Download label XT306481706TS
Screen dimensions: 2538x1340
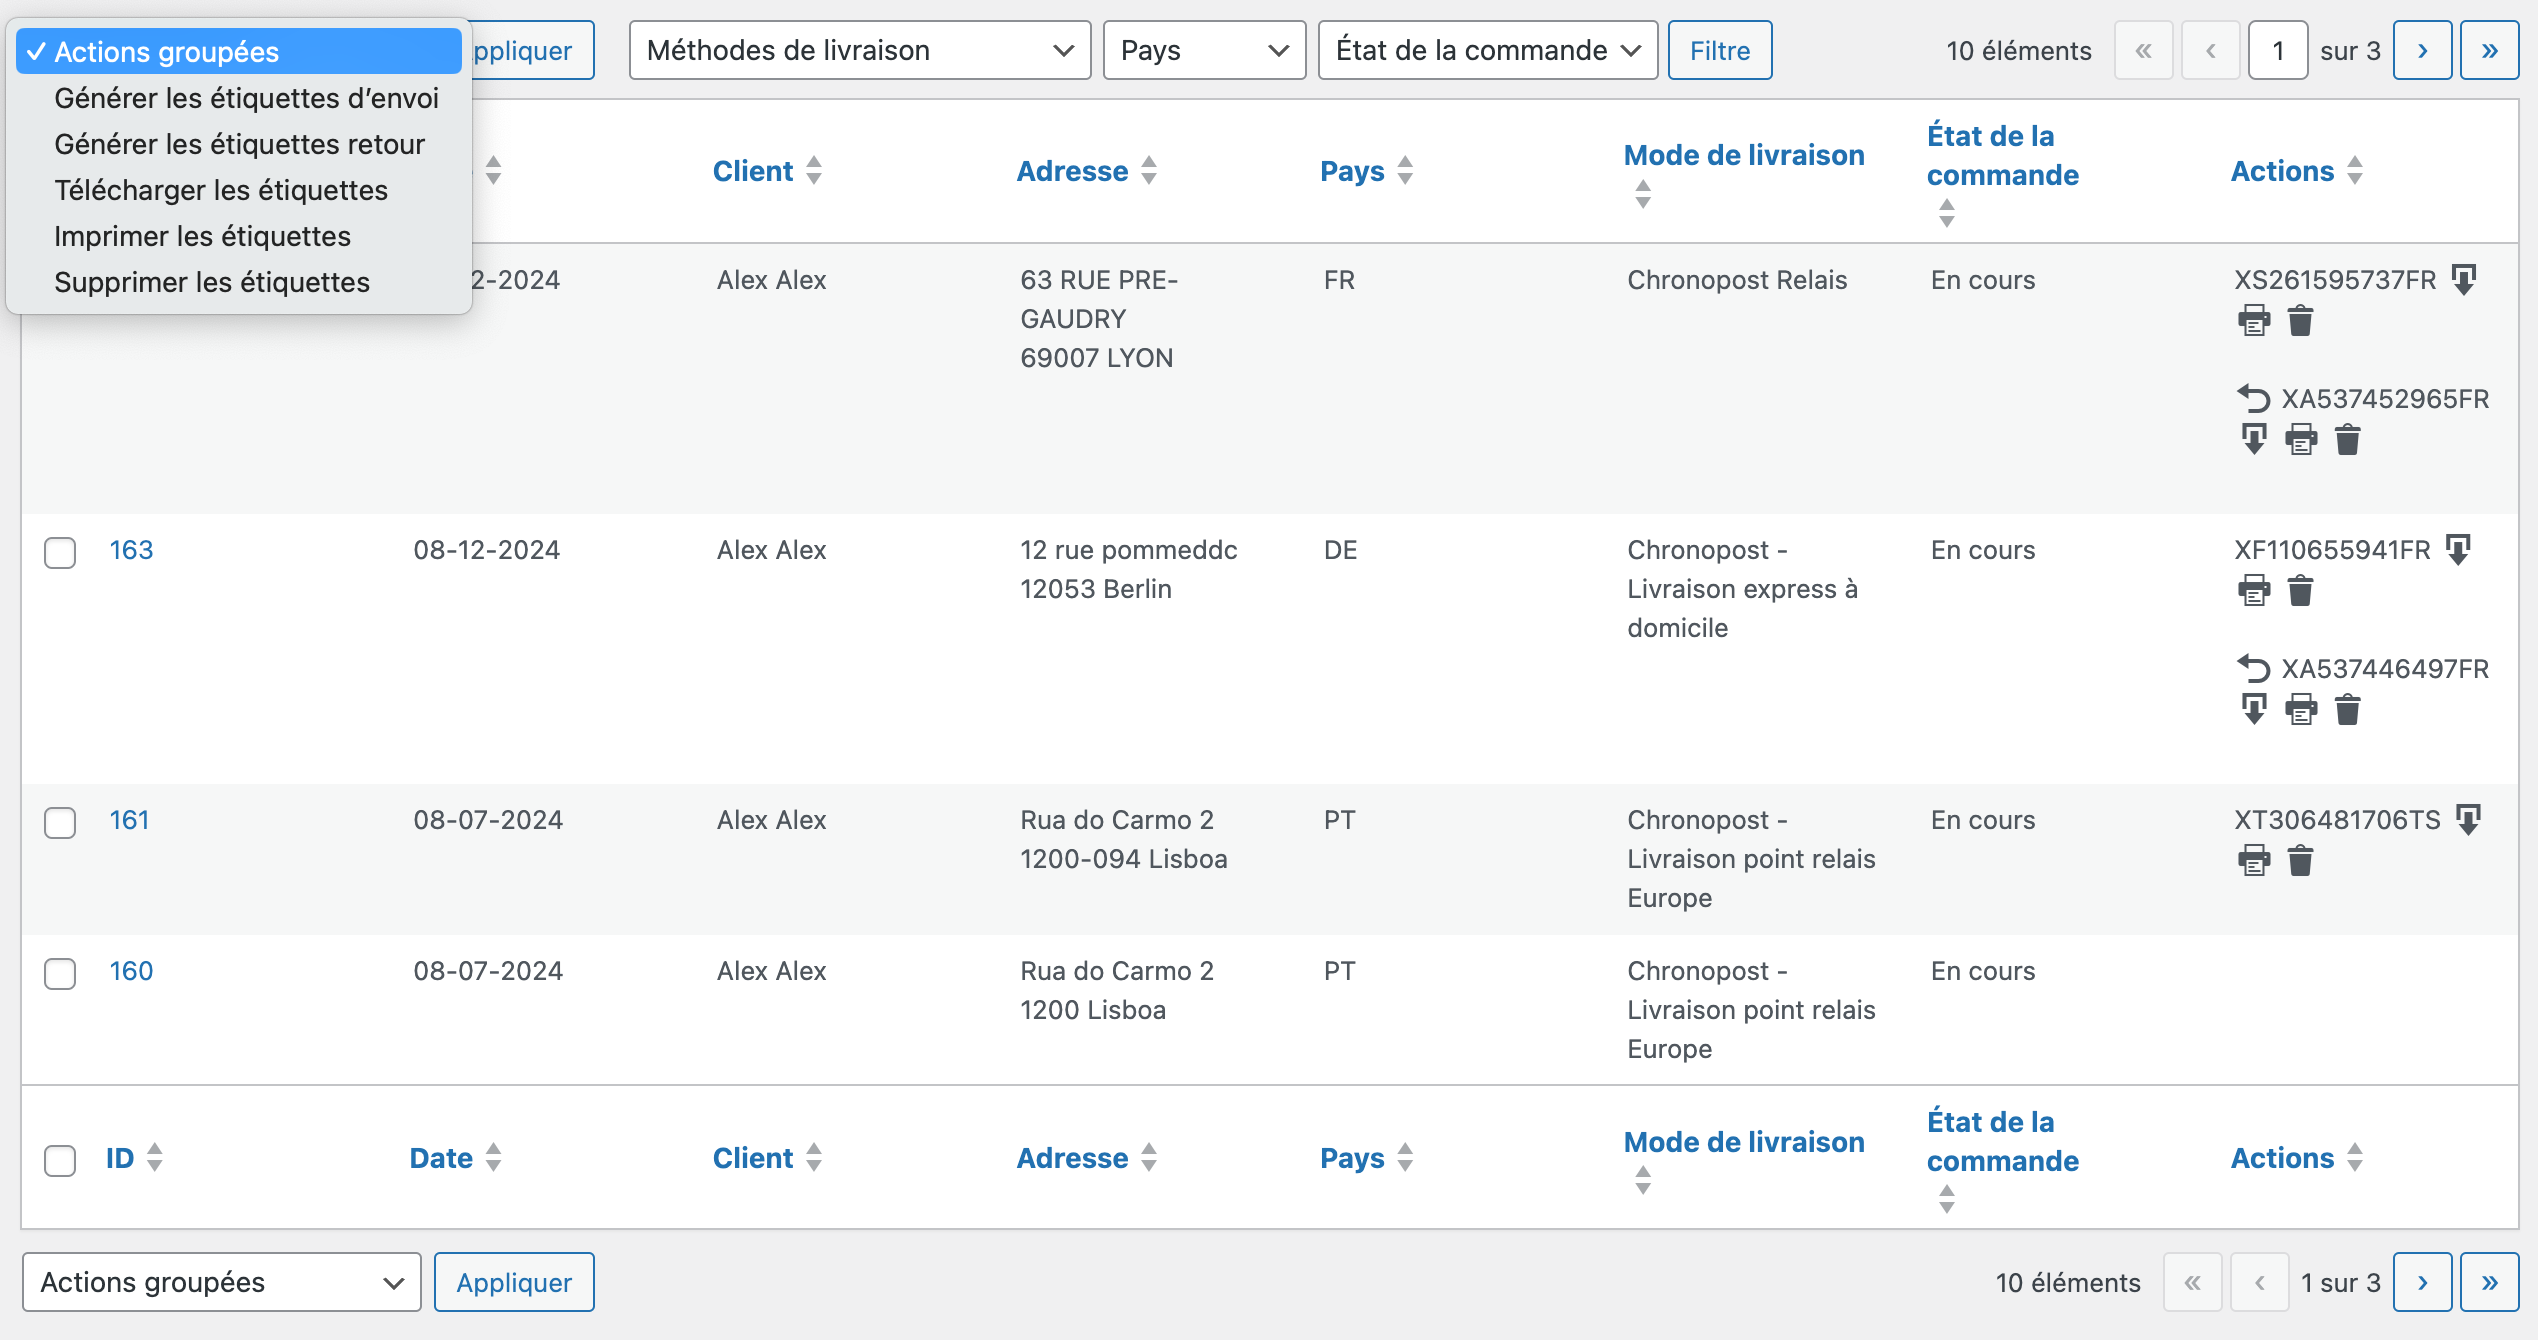[2468, 820]
